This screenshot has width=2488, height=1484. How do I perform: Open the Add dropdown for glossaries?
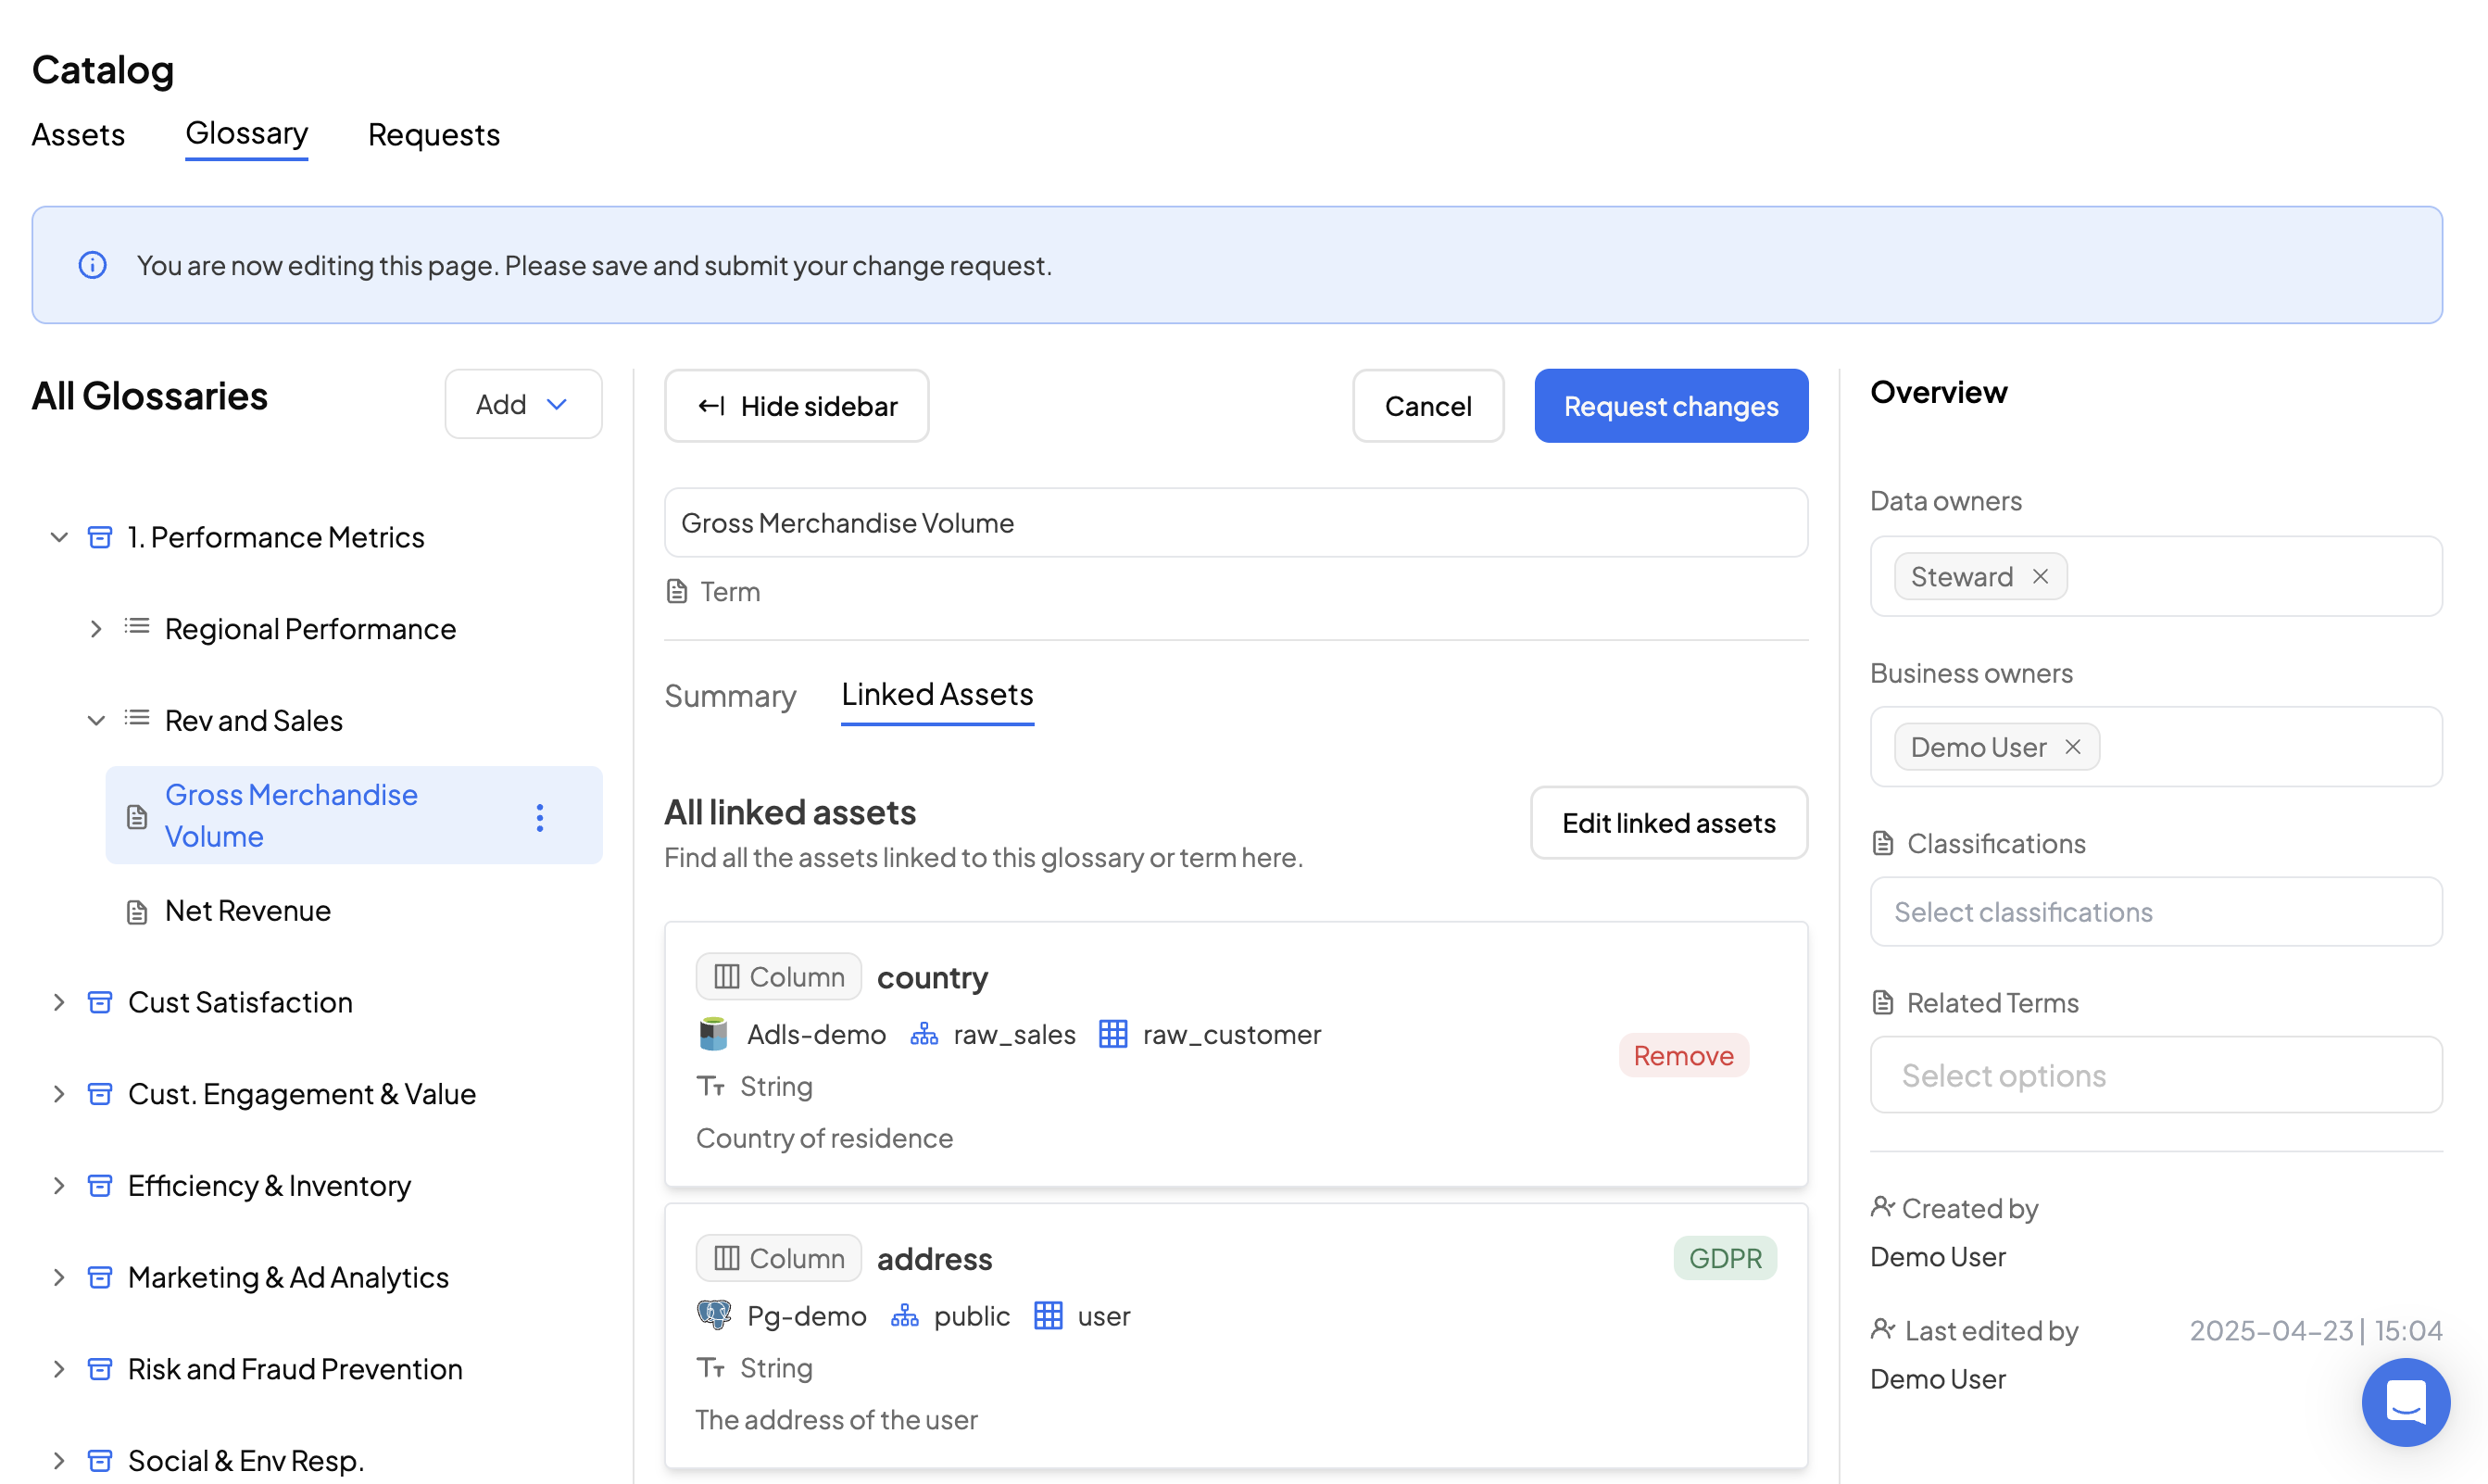point(523,404)
